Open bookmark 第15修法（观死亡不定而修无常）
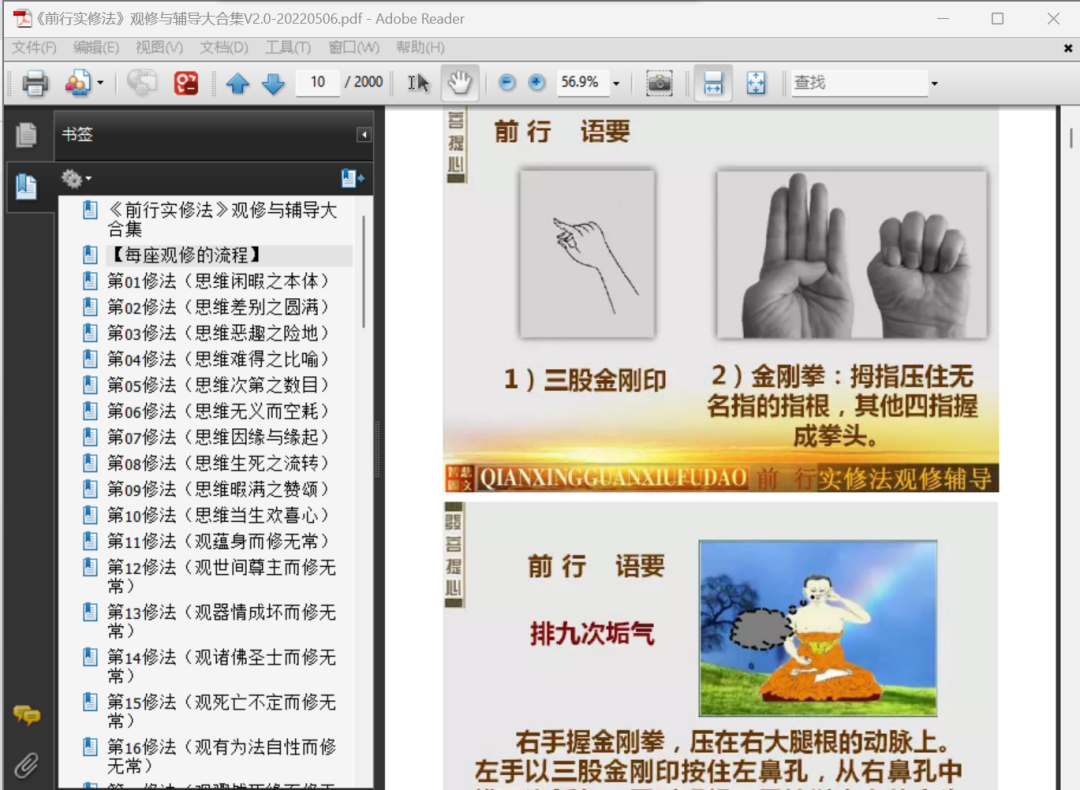Screen dimensions: 1080x790 point(222,711)
